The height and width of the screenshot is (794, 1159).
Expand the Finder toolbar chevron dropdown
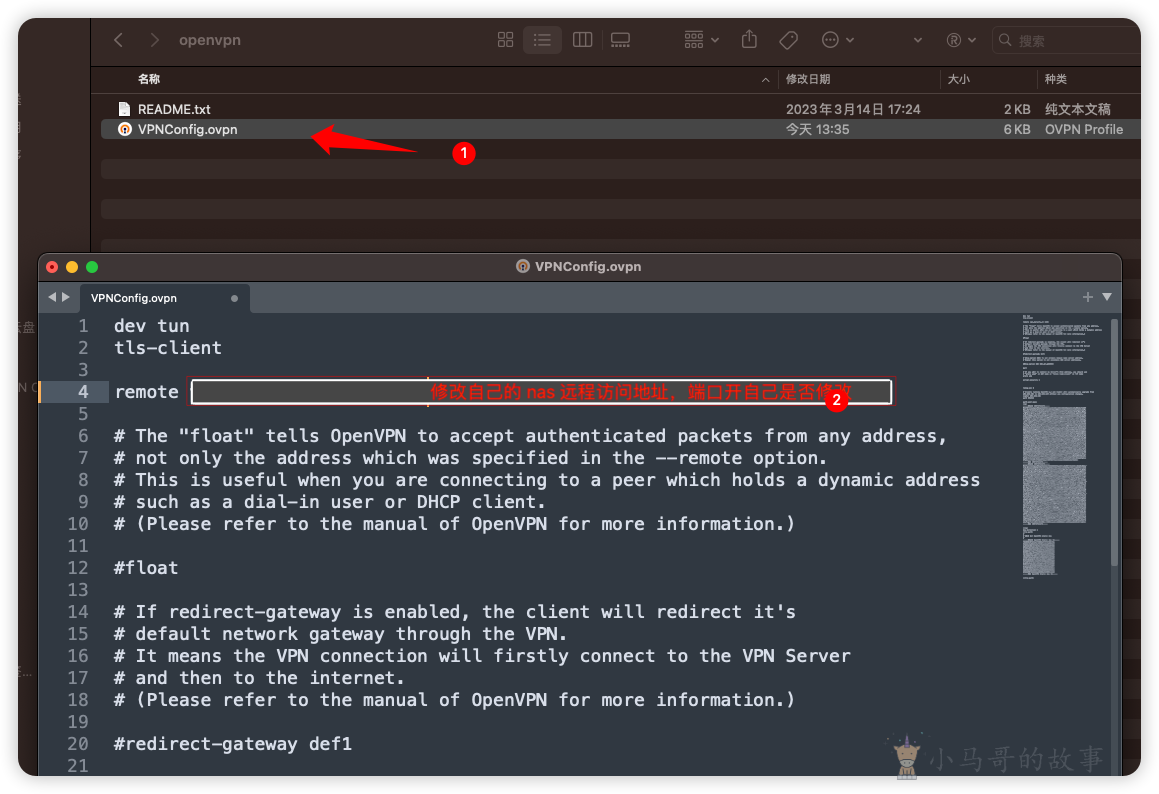(x=918, y=40)
